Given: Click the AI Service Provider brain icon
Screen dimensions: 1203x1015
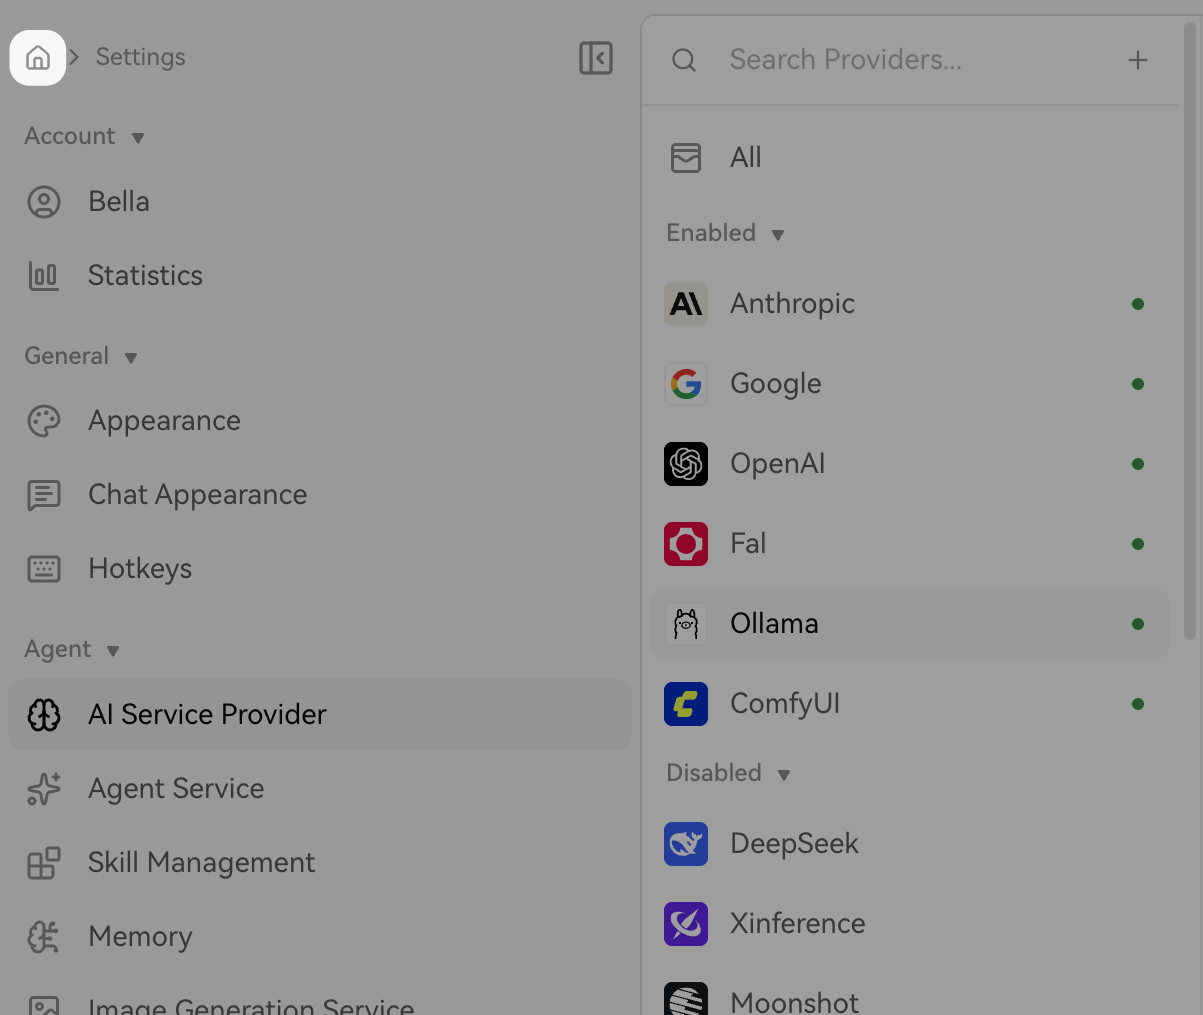Looking at the screenshot, I should click(43, 714).
